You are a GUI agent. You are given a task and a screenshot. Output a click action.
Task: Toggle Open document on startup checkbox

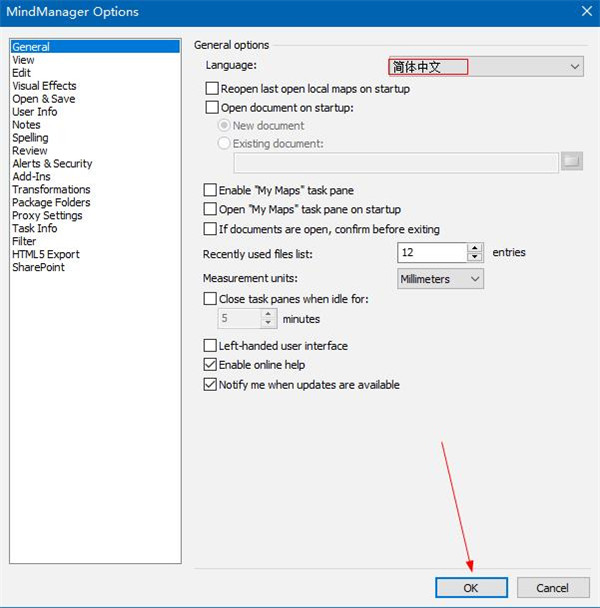click(210, 107)
